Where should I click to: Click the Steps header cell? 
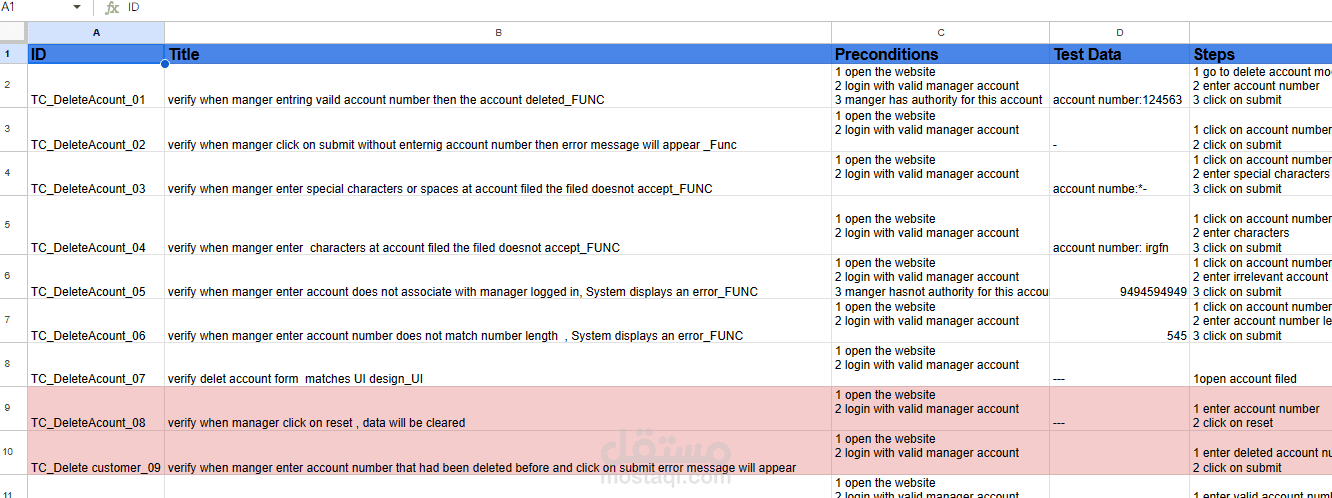(x=1261, y=54)
